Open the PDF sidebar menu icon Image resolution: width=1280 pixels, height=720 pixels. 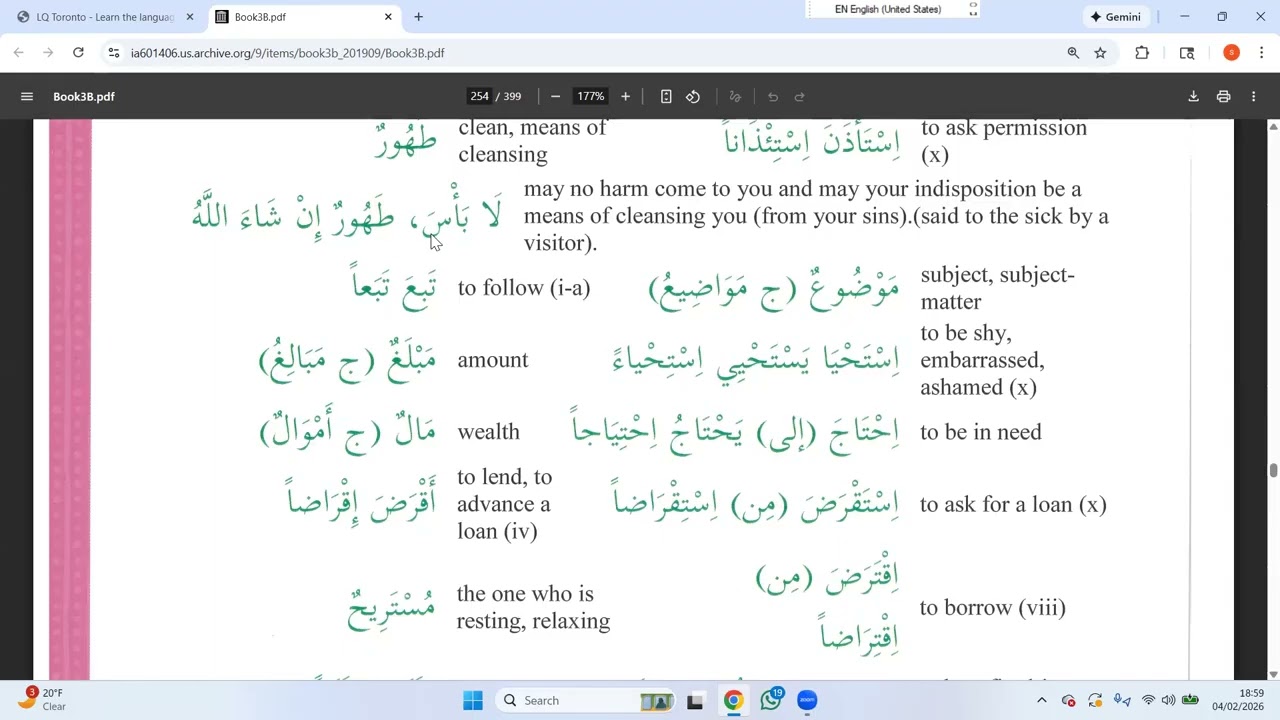27,96
